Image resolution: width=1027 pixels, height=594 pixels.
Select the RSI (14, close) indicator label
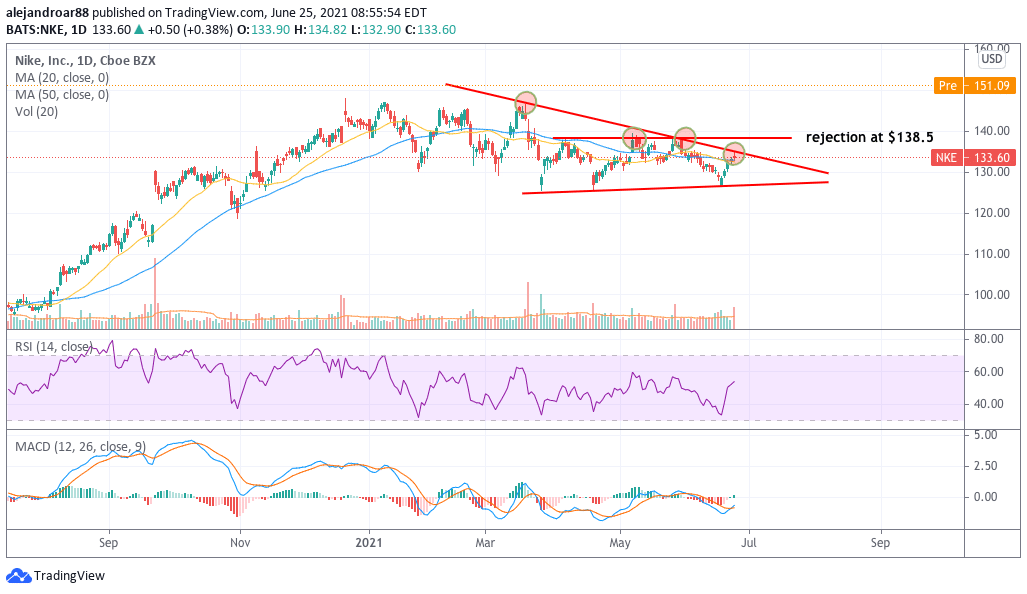pos(54,346)
